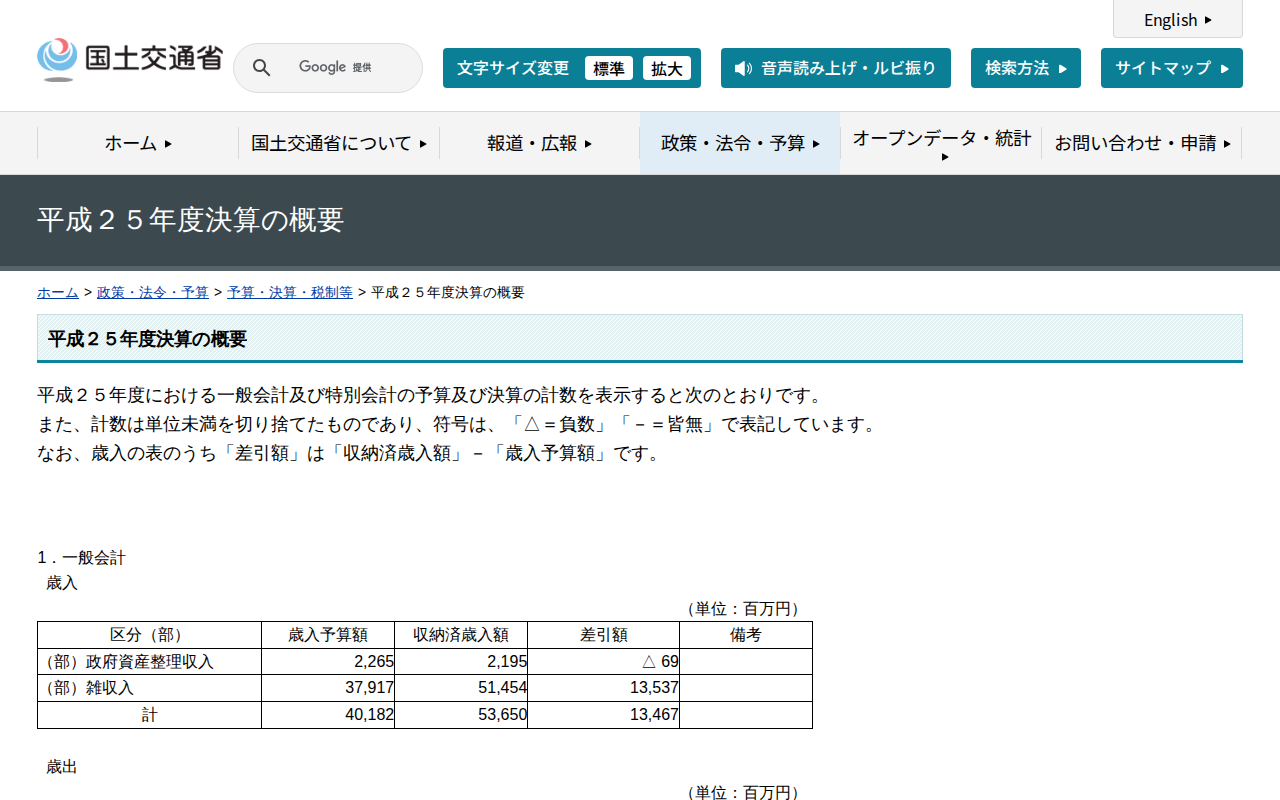The height and width of the screenshot is (800, 1280).
Task: Click the speaker icon on 音声読み上げ・ルビ振り
Action: [742, 69]
